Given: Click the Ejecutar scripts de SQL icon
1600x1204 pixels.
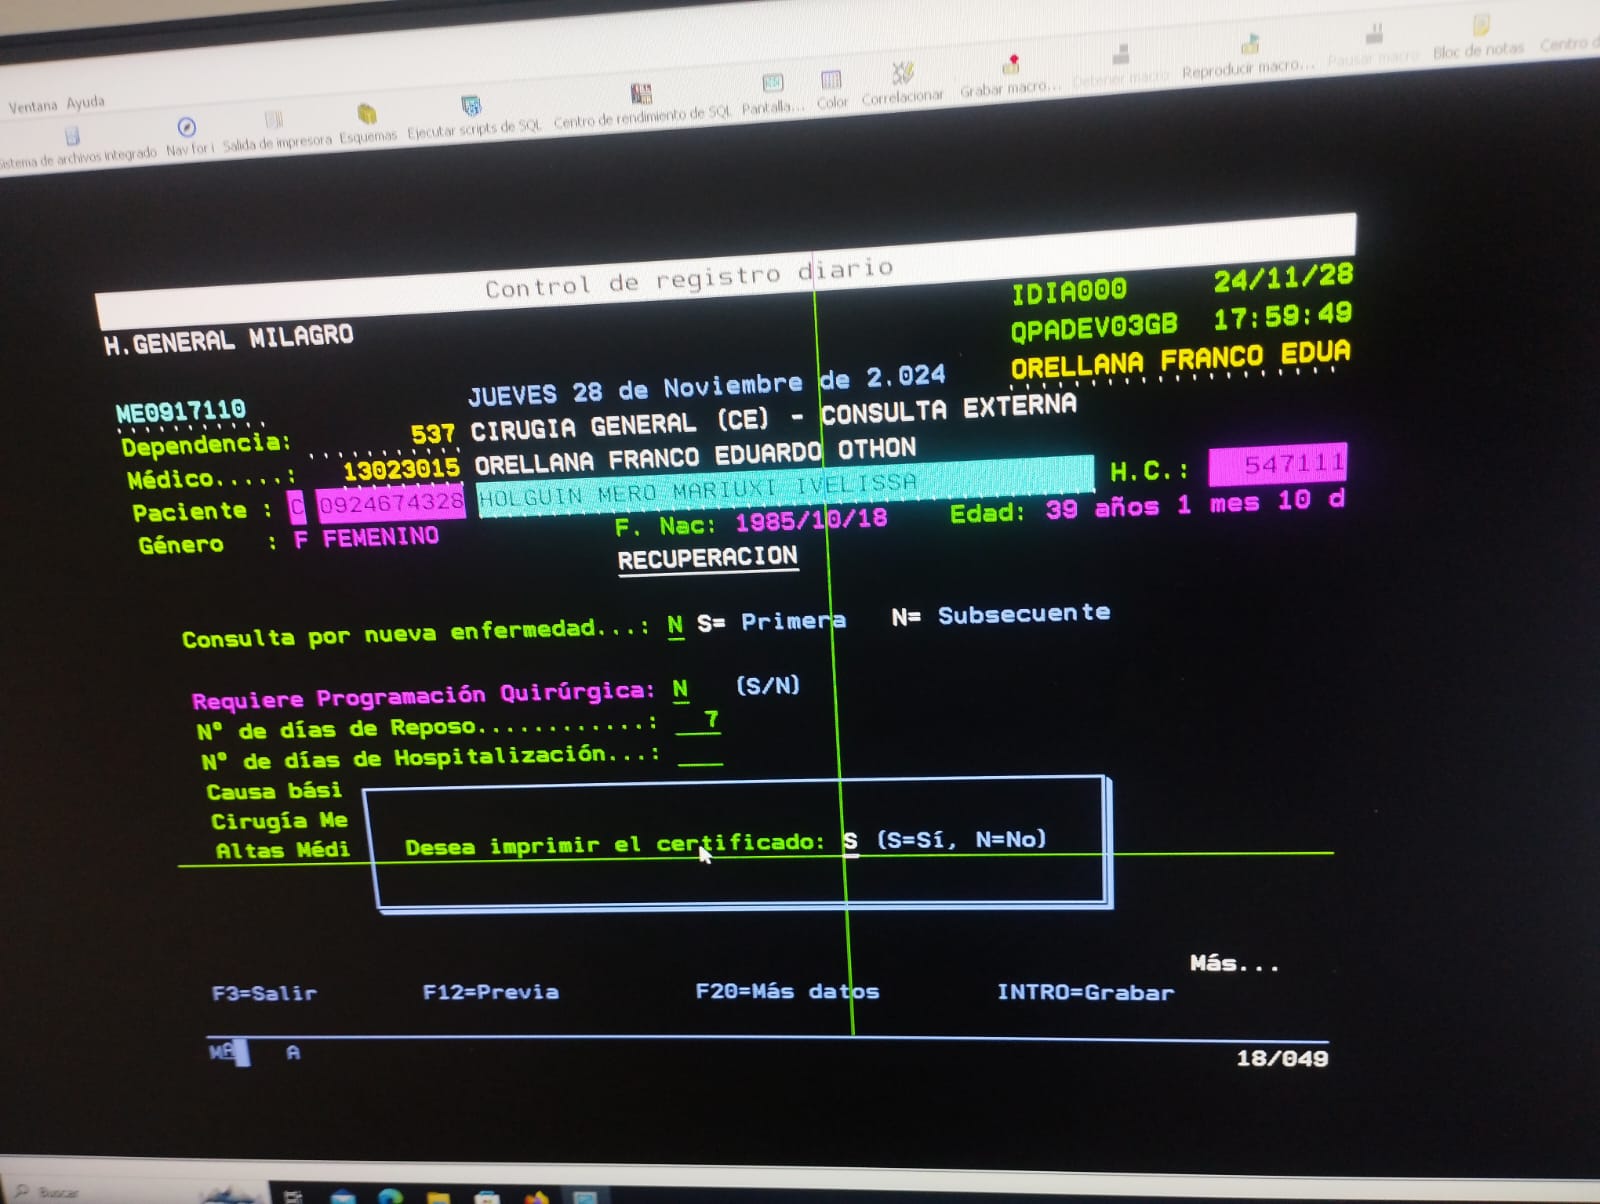Looking at the screenshot, I should pos(471,107).
